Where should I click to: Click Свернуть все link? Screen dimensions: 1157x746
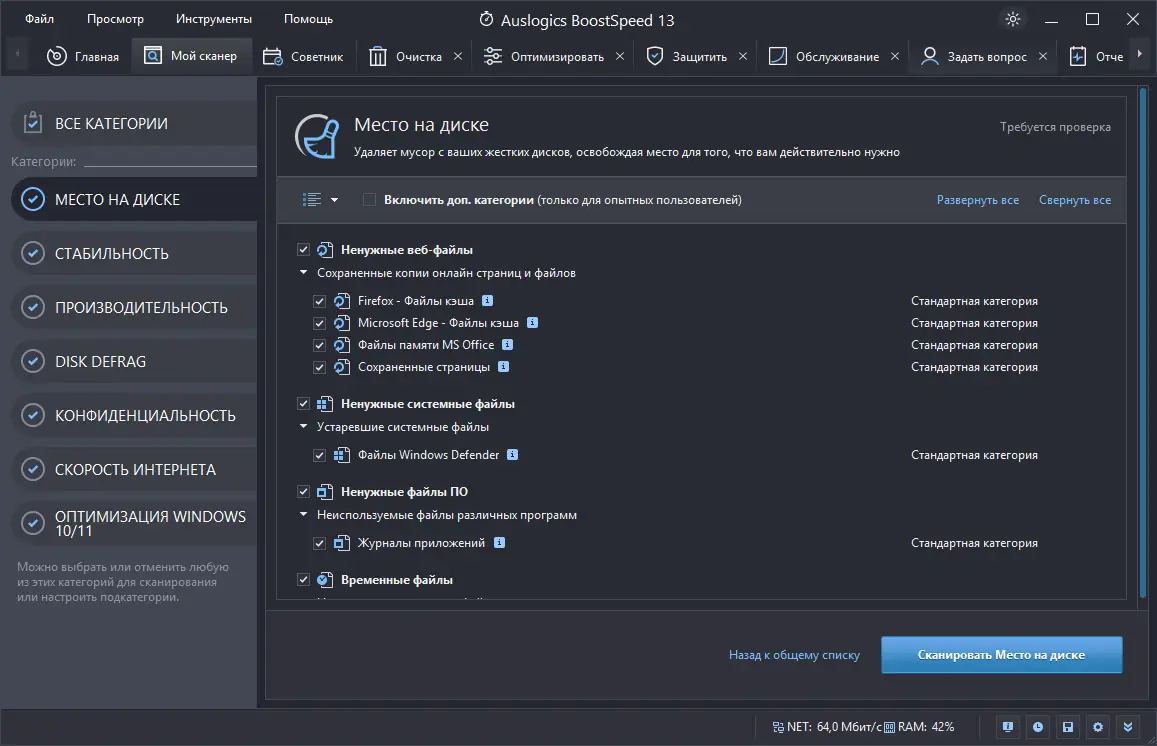pos(1074,200)
